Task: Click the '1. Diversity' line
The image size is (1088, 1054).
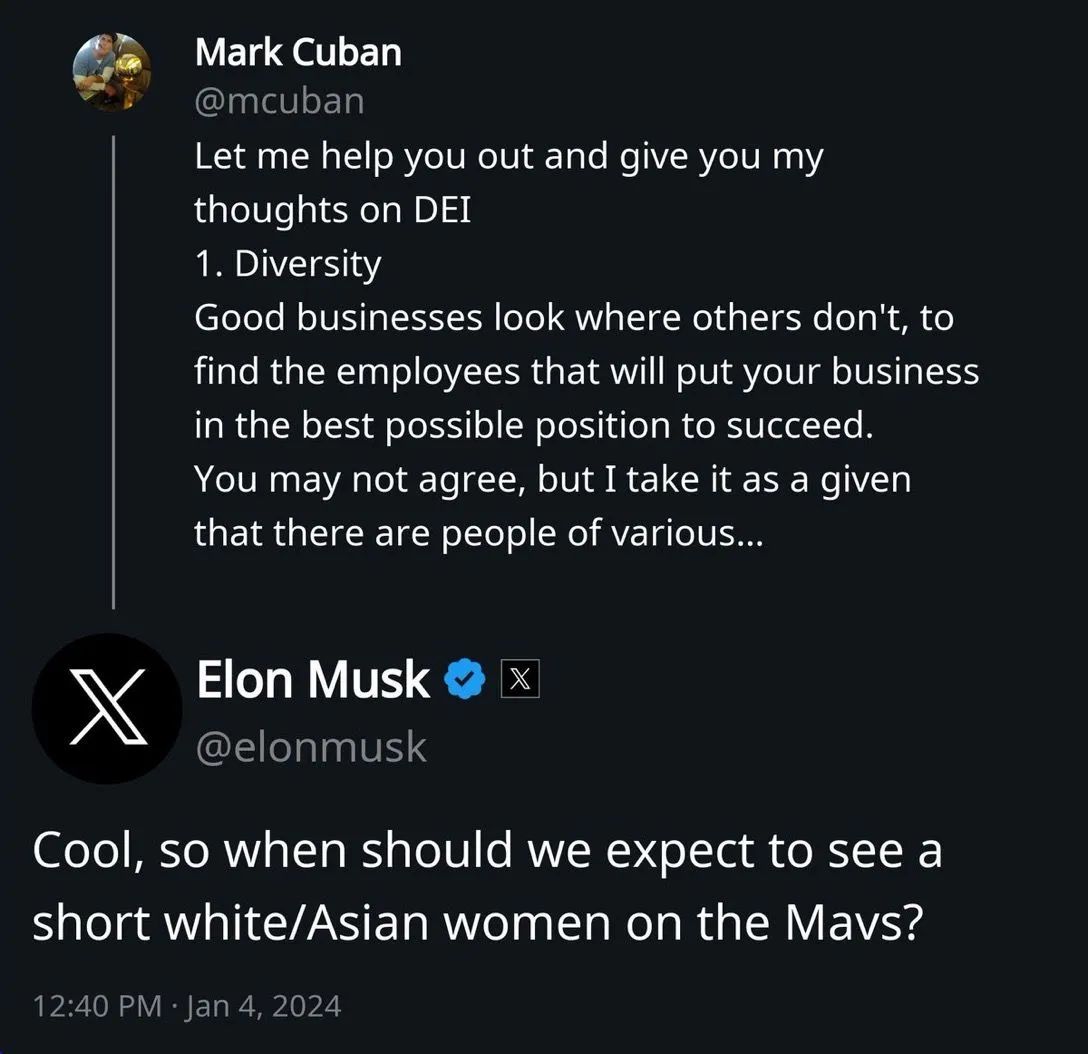Action: point(288,264)
